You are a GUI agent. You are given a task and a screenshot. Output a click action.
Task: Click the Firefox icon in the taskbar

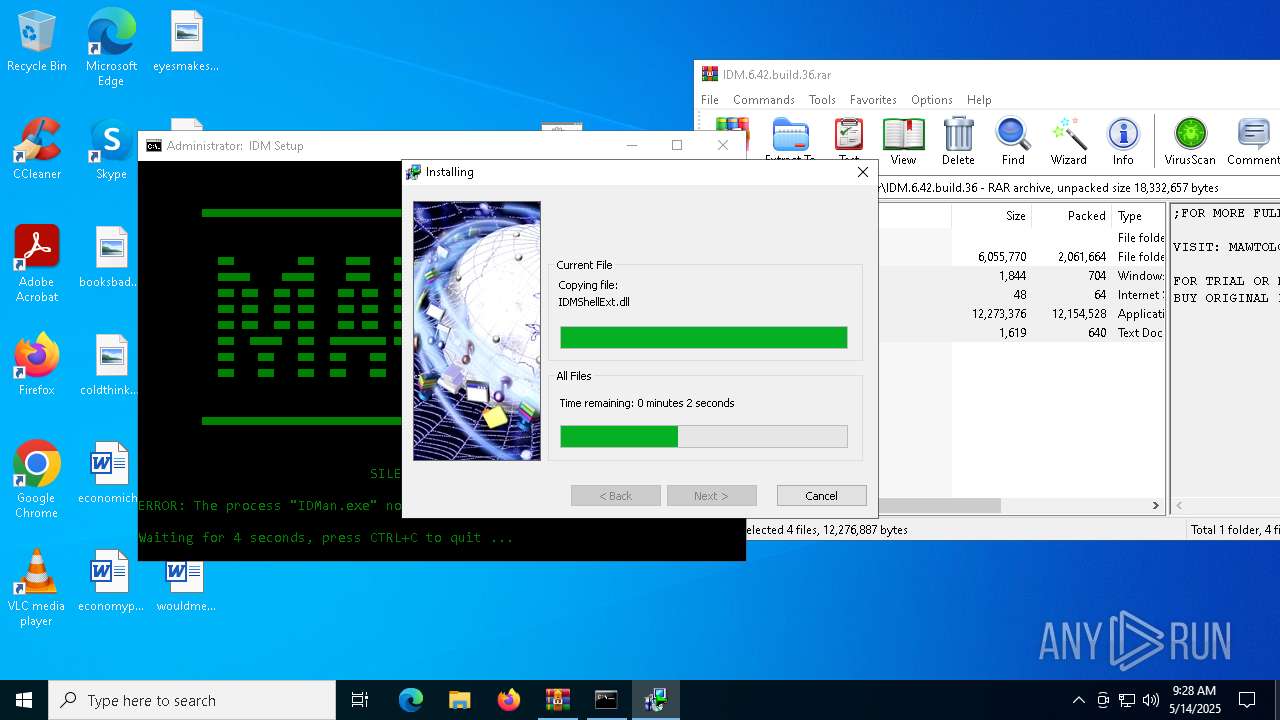tap(509, 700)
